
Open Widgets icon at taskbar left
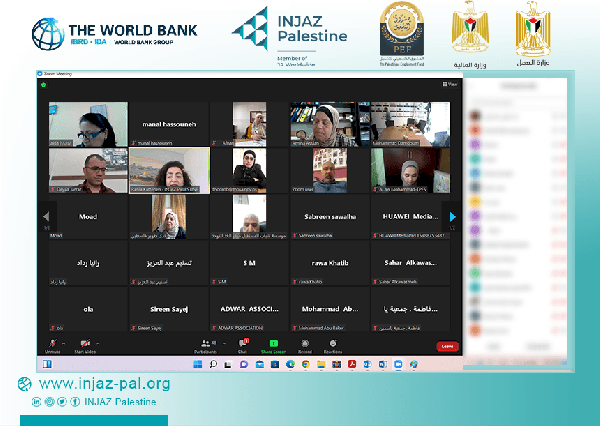47,364
